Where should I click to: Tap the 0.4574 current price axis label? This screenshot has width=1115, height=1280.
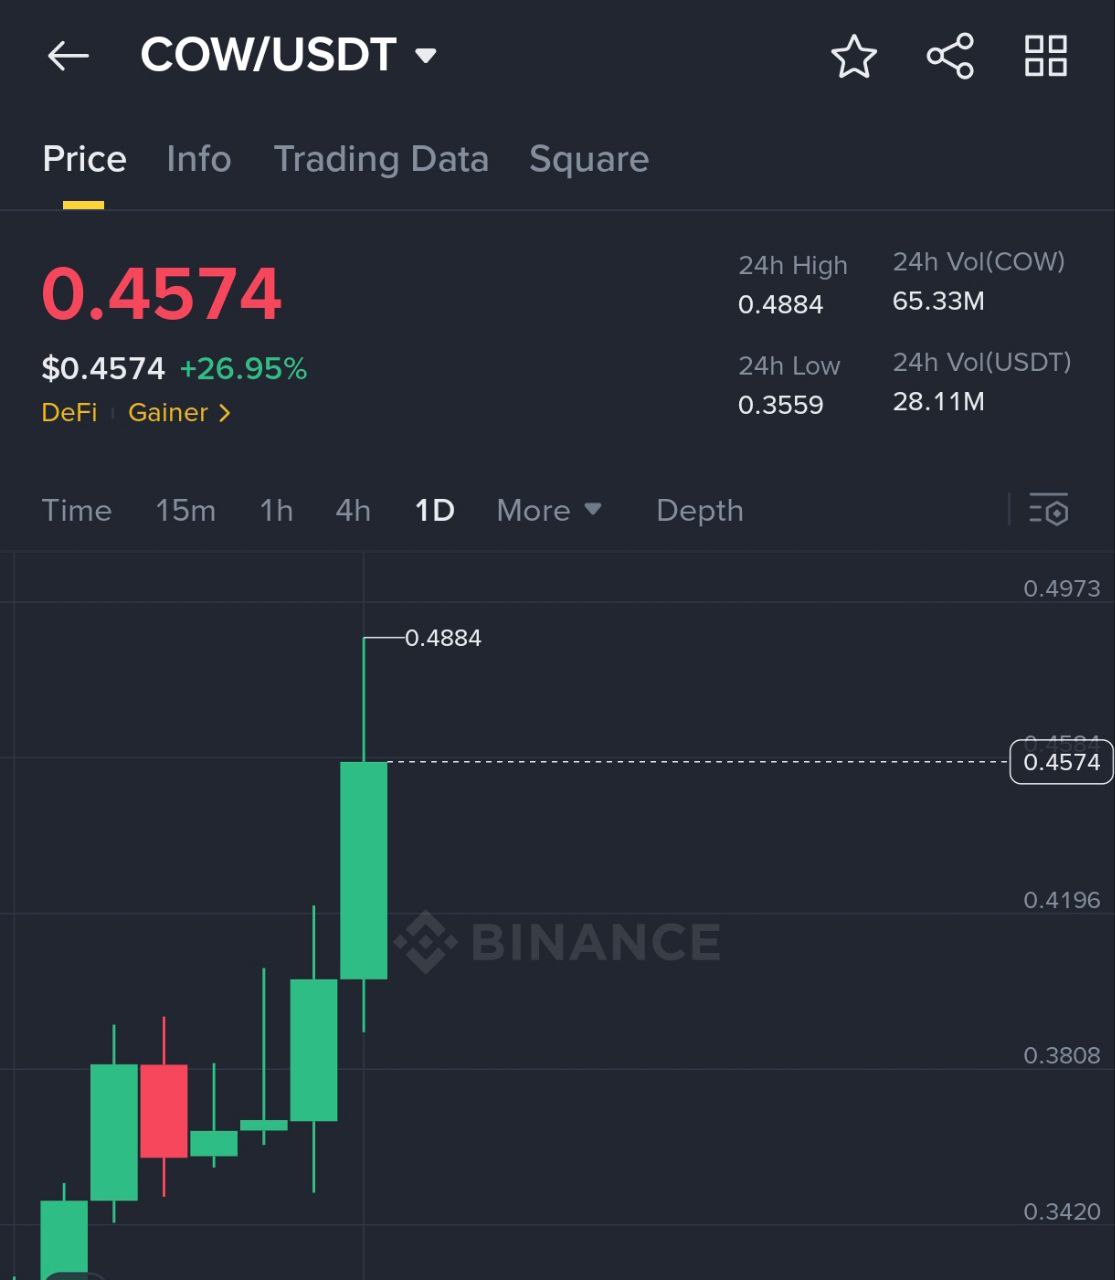pos(1061,762)
